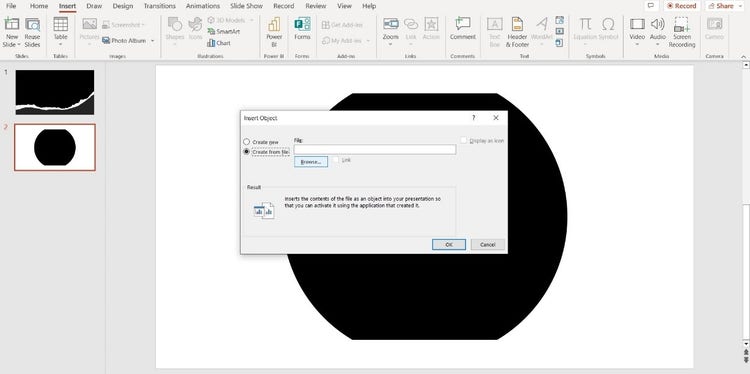
Task: Switch to the View tab
Action: point(344,6)
